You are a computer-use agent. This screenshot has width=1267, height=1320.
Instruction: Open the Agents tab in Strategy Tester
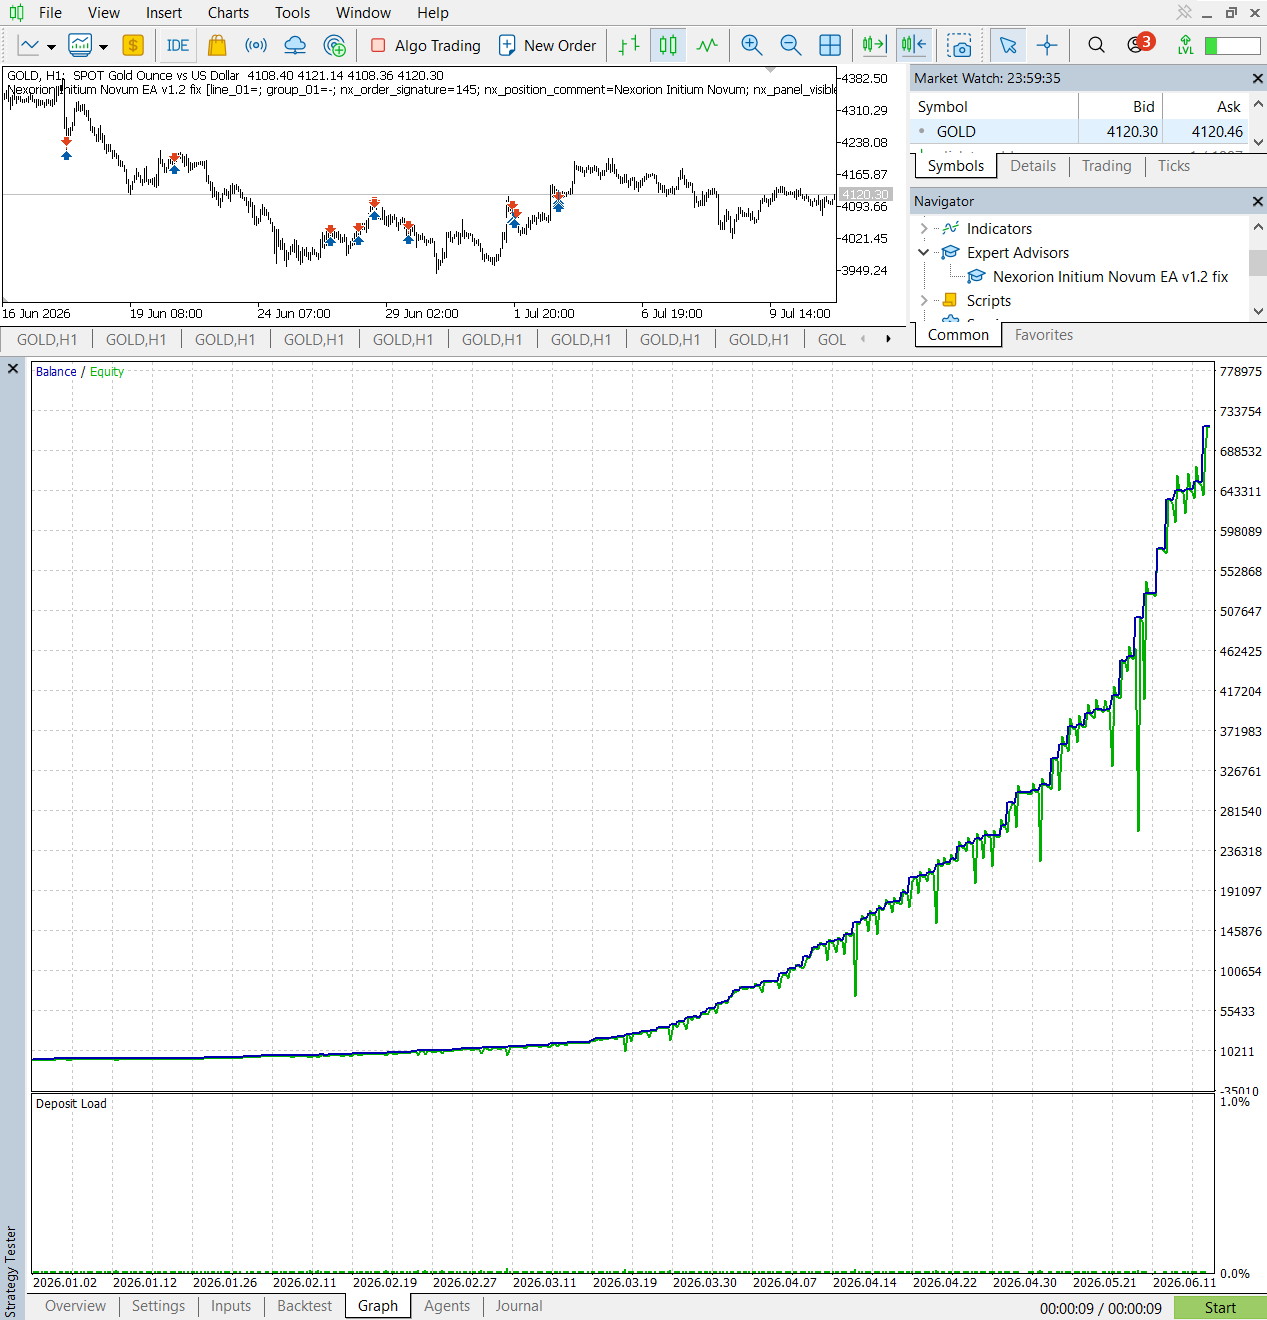coord(447,1306)
